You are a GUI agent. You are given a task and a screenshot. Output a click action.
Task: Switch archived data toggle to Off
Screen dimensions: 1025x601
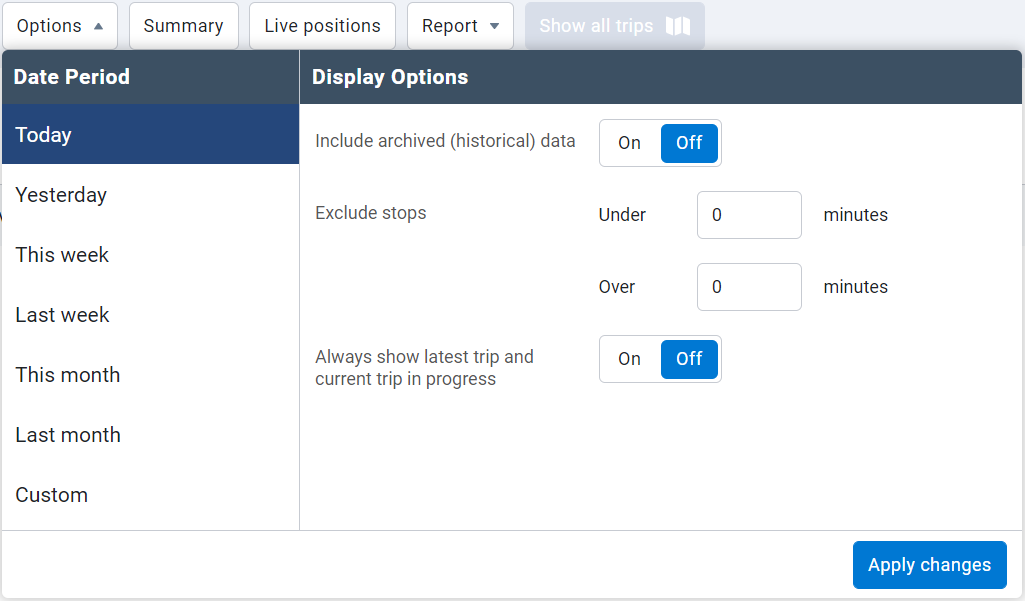coord(689,143)
